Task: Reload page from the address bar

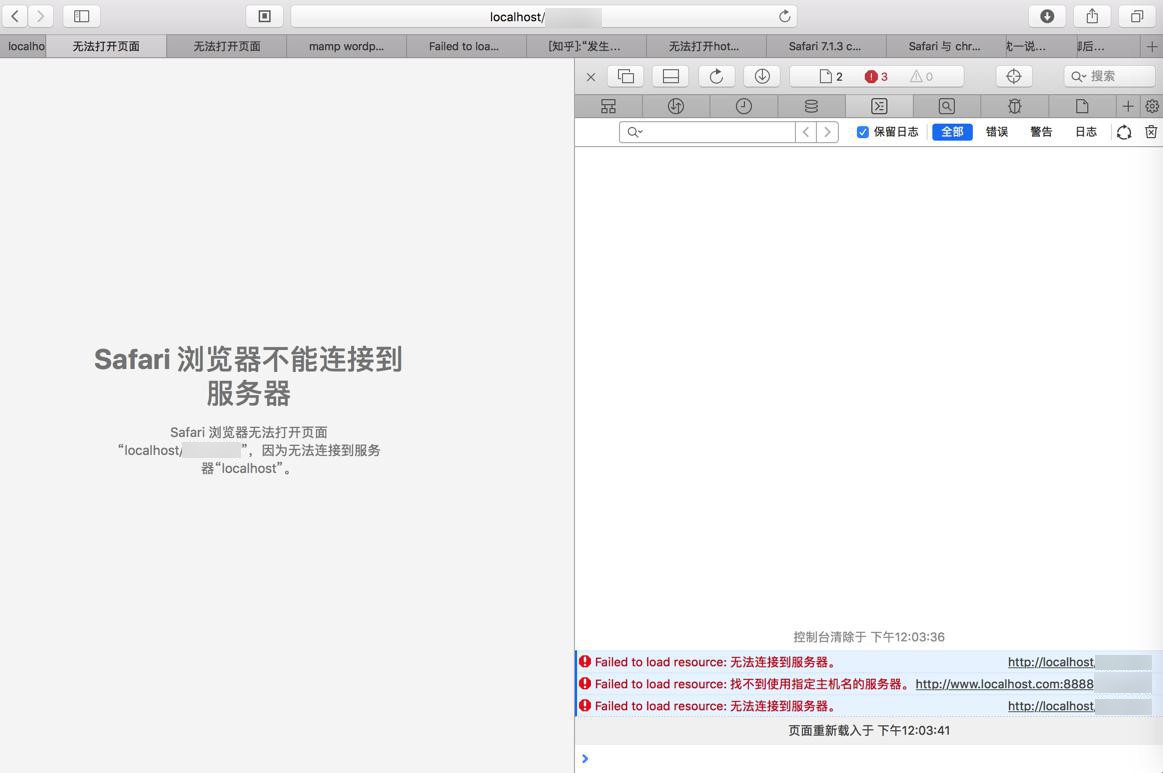Action: [784, 16]
